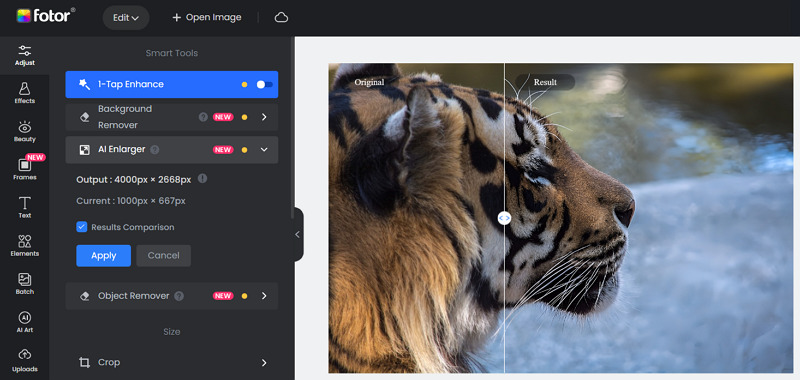Click the AI Enlarger expand icon
The height and width of the screenshot is (380, 800).
click(84, 149)
